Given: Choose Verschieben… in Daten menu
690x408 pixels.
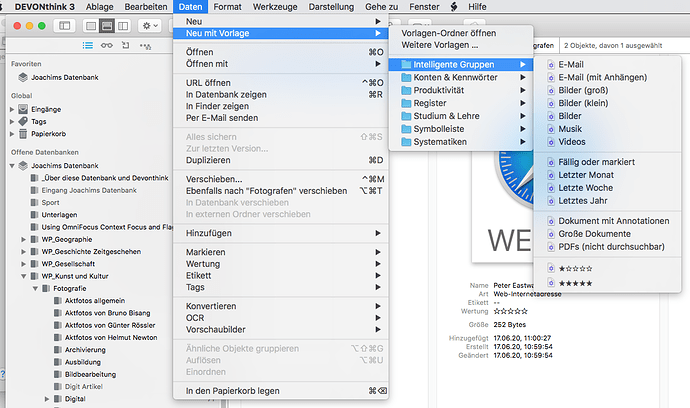Looking at the screenshot, I should coord(281,179).
